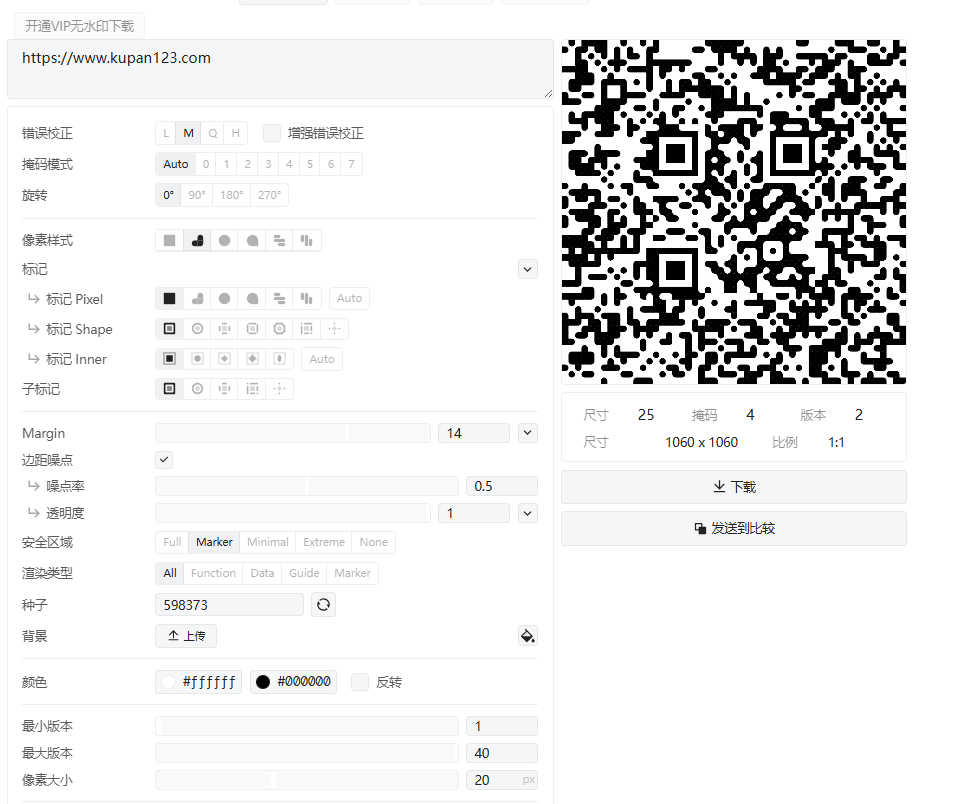Pick horizontal bars style in 像素样式 row

point(280,241)
